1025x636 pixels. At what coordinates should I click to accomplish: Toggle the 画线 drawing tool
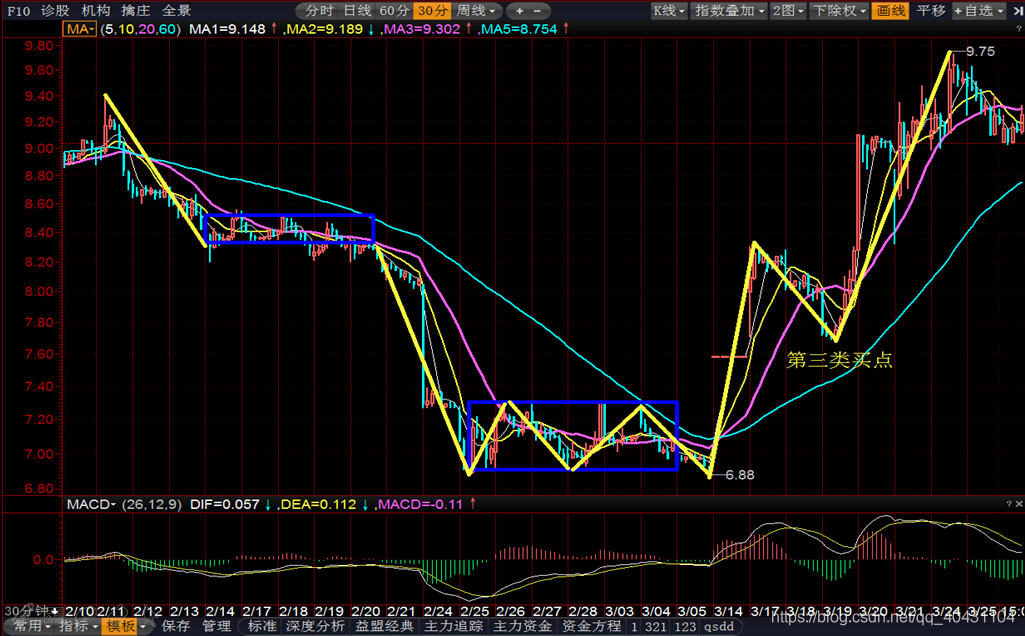pos(890,11)
